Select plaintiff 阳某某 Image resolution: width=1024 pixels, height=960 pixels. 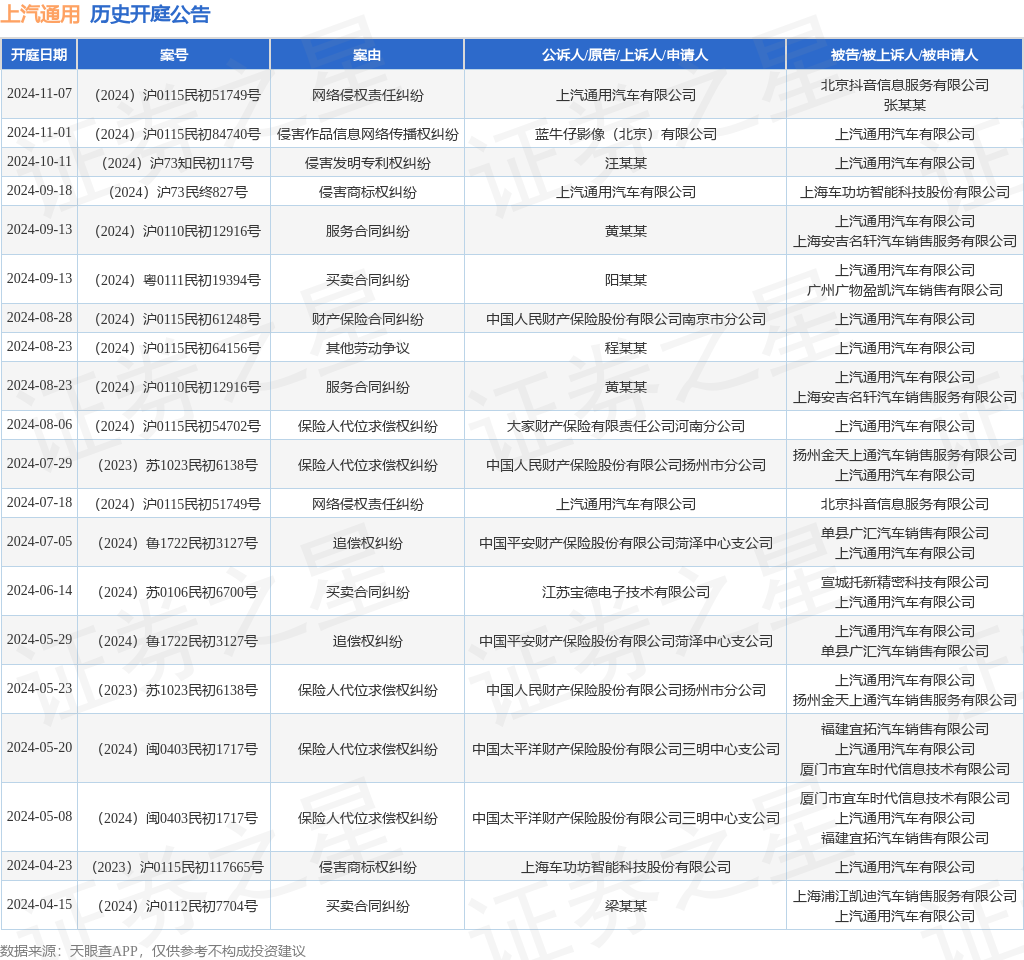point(626,280)
